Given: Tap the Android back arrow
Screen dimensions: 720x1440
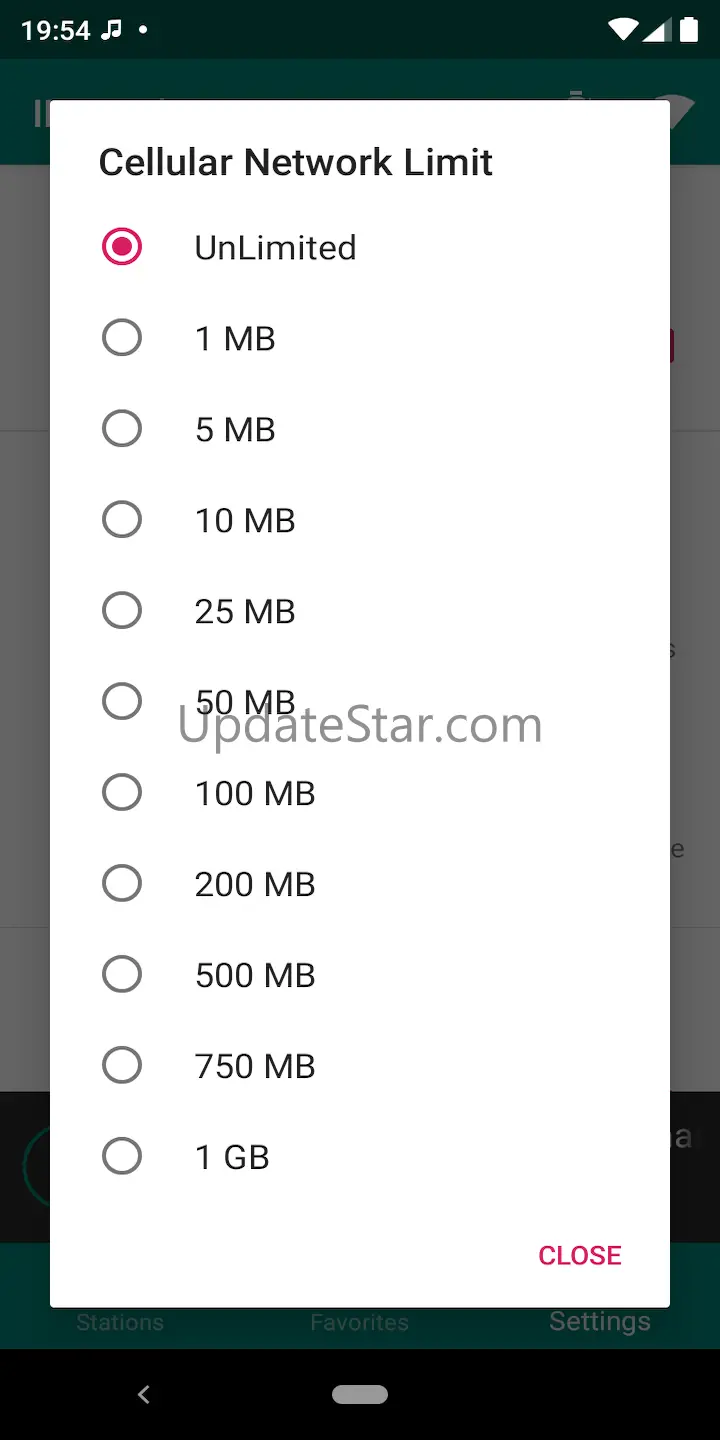Looking at the screenshot, I should coord(144,1394).
